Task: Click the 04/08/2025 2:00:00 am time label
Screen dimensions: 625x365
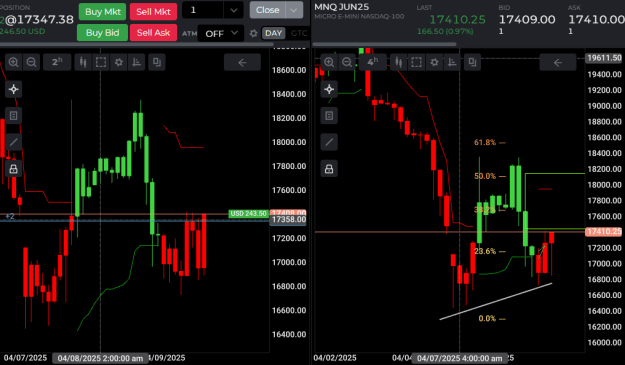Action: (x=100, y=358)
